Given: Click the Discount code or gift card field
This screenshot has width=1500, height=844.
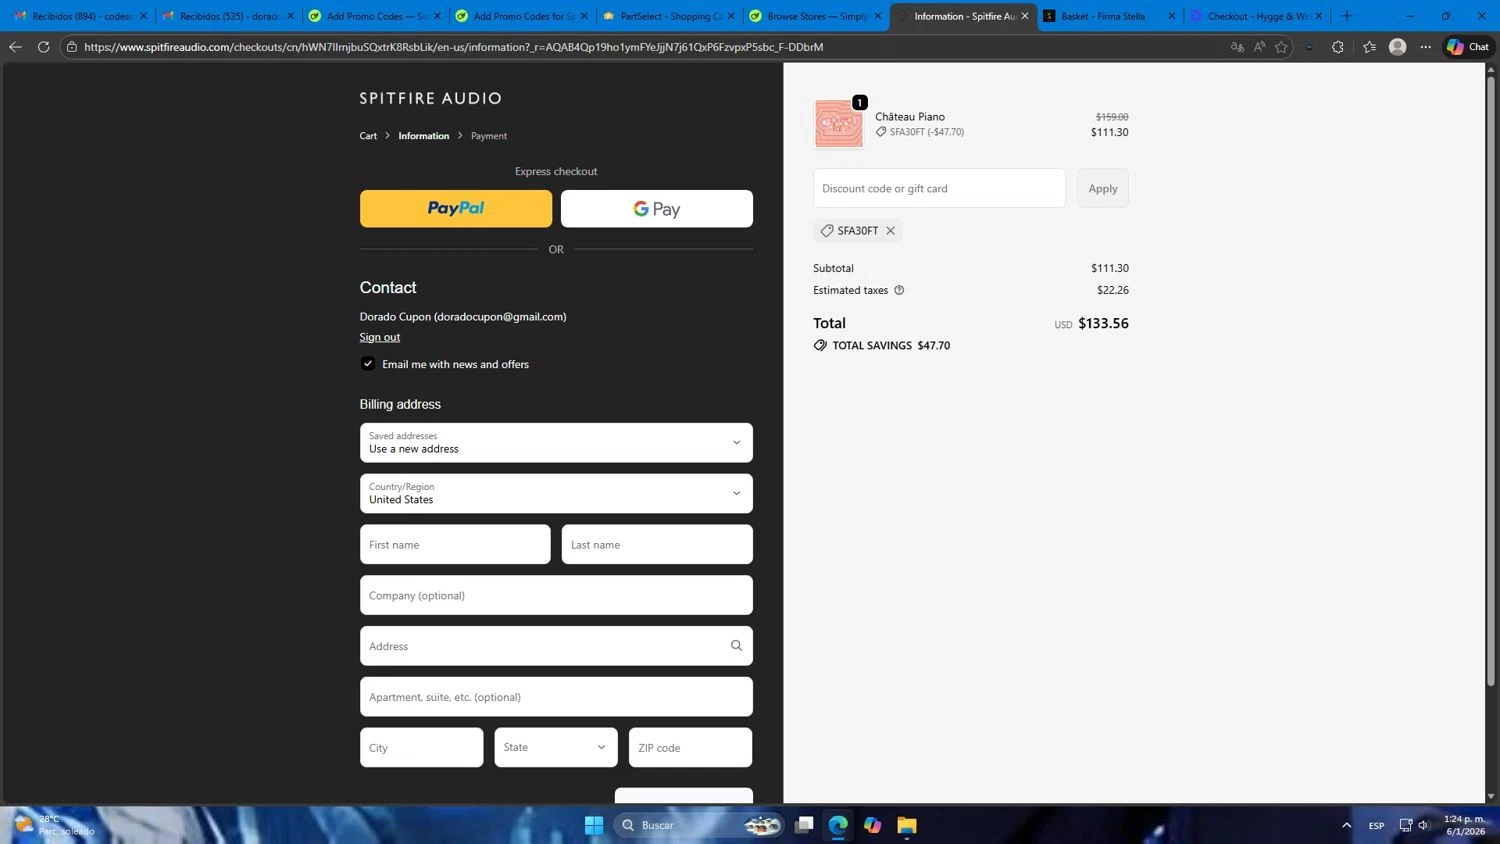Looking at the screenshot, I should [x=939, y=188].
